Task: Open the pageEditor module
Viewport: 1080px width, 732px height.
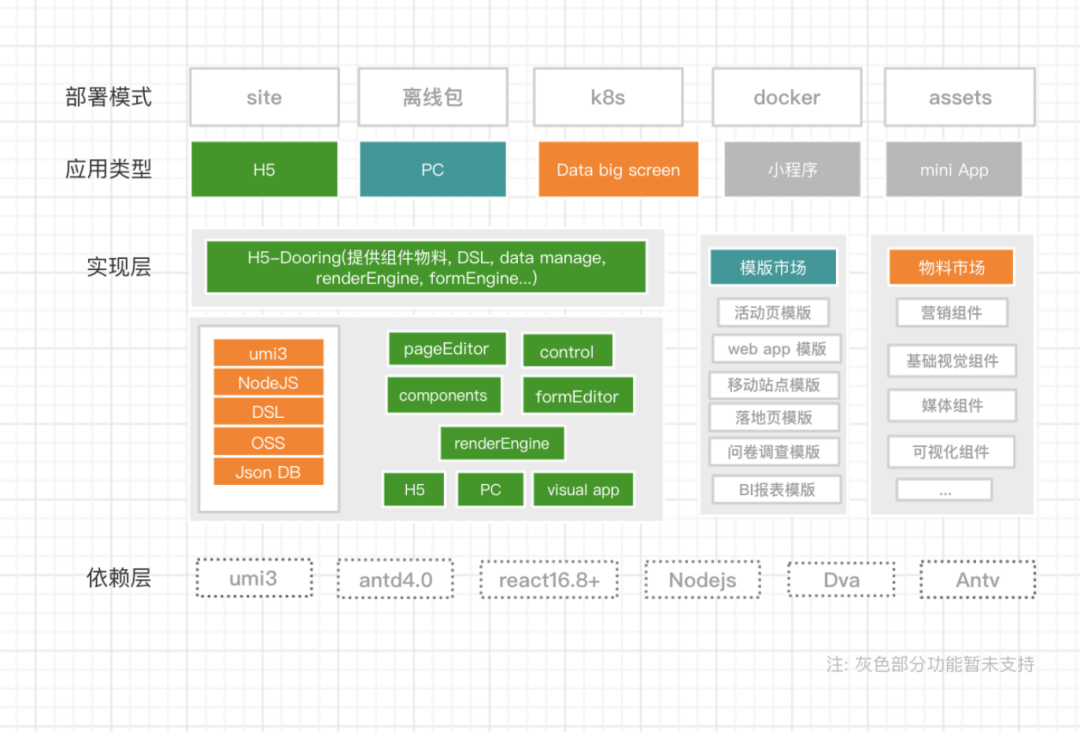Action: (447, 349)
